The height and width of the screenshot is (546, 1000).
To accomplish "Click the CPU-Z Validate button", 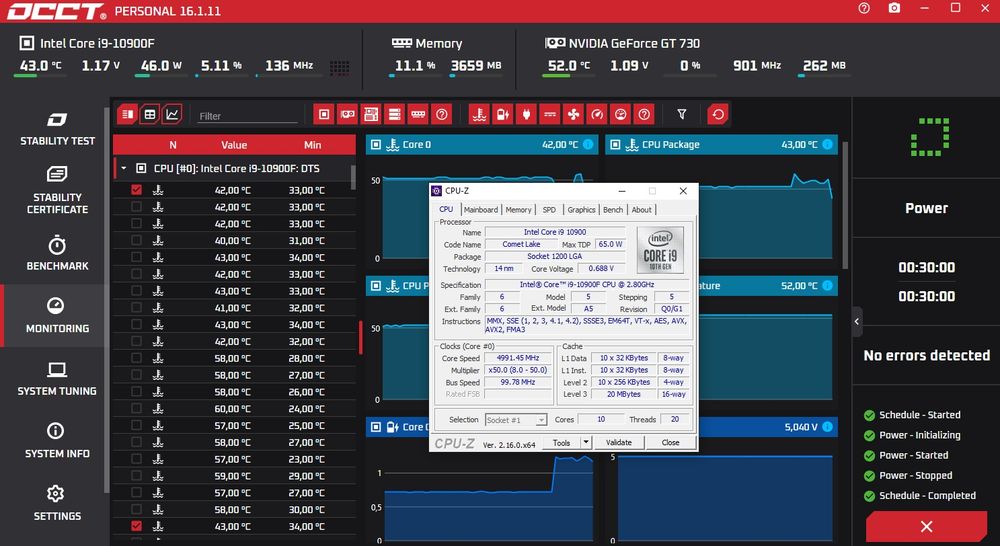I will click(619, 442).
